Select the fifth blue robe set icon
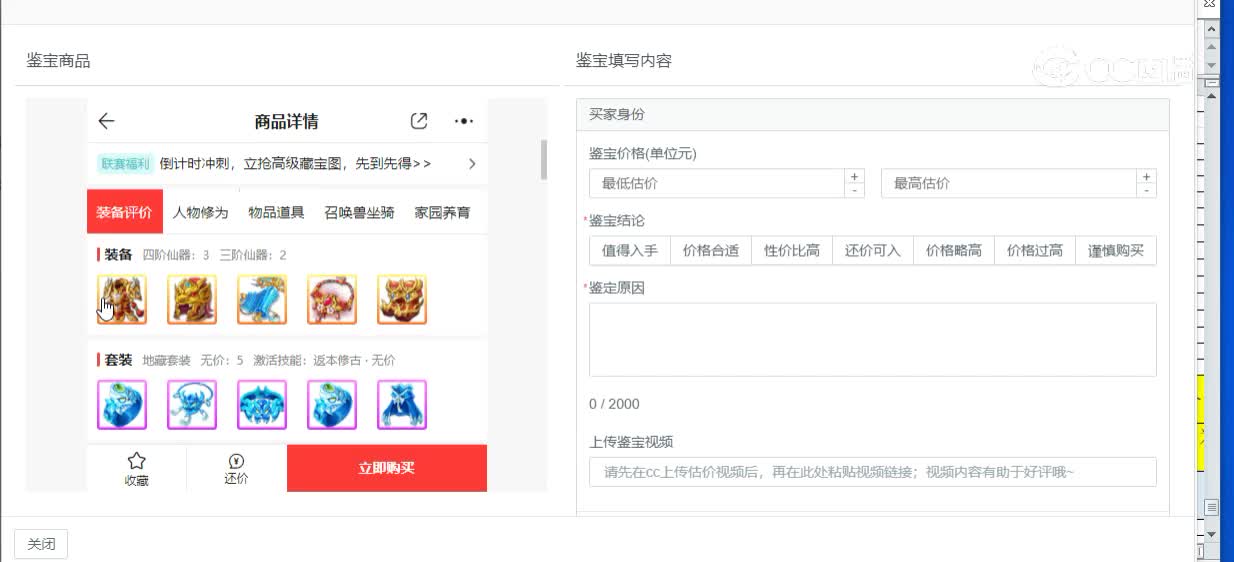The width and height of the screenshot is (1234, 562). pos(402,405)
